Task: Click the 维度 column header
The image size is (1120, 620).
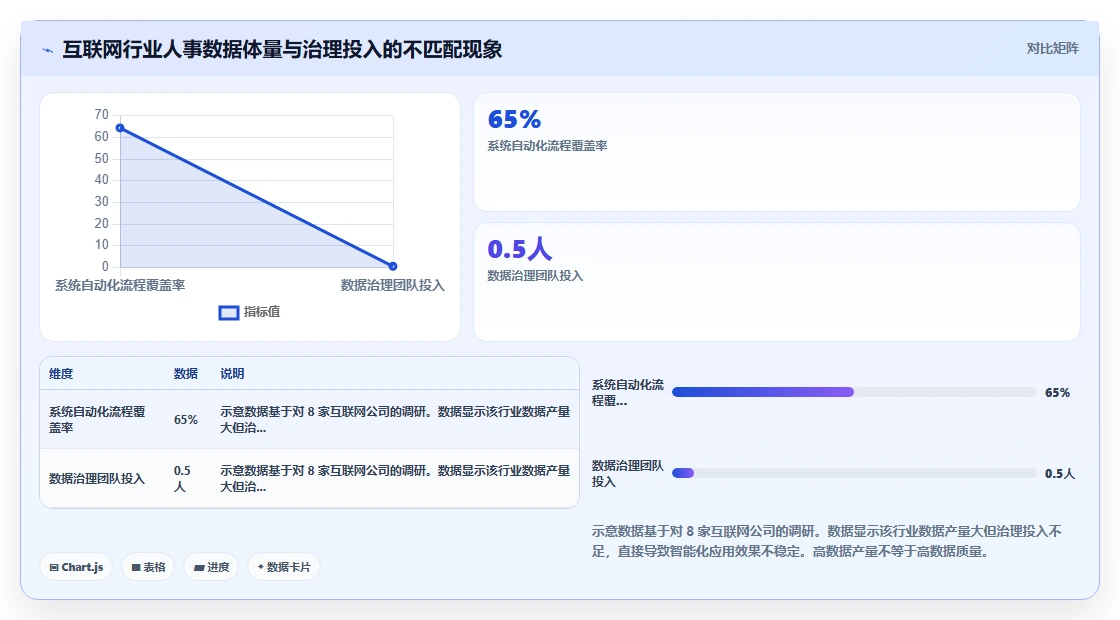Action: pos(61,374)
